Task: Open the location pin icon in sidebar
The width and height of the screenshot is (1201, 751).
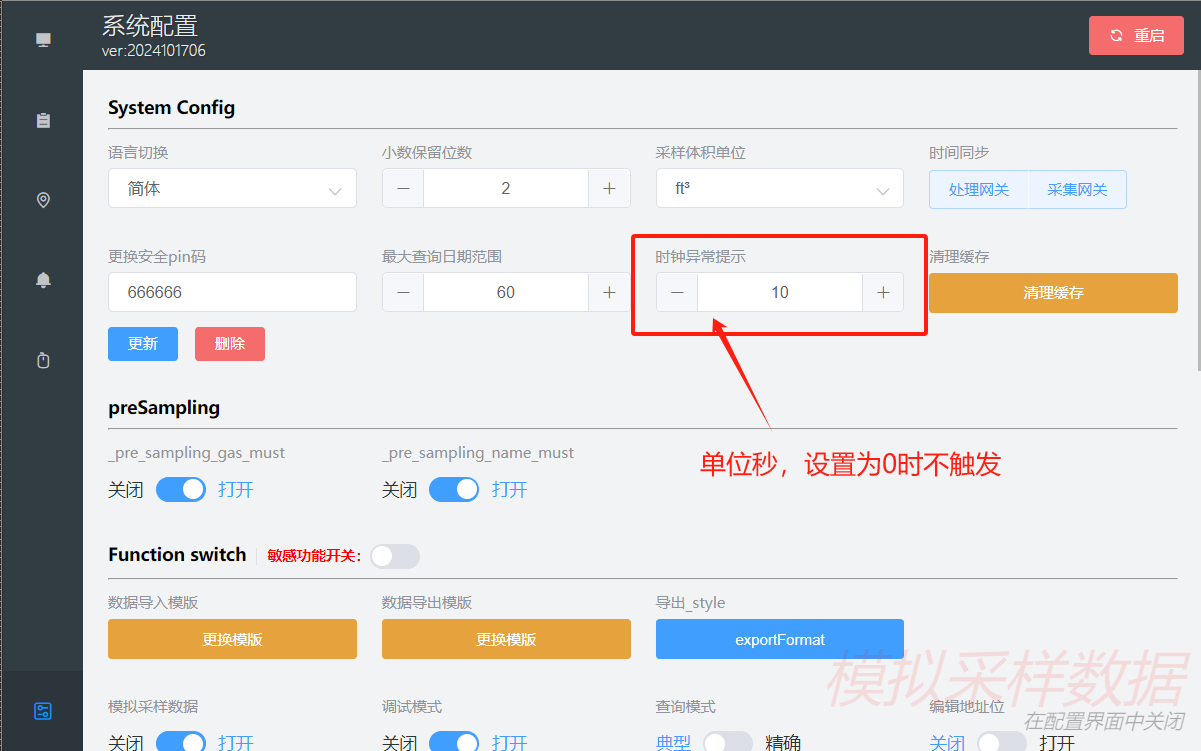Action: tap(43, 200)
